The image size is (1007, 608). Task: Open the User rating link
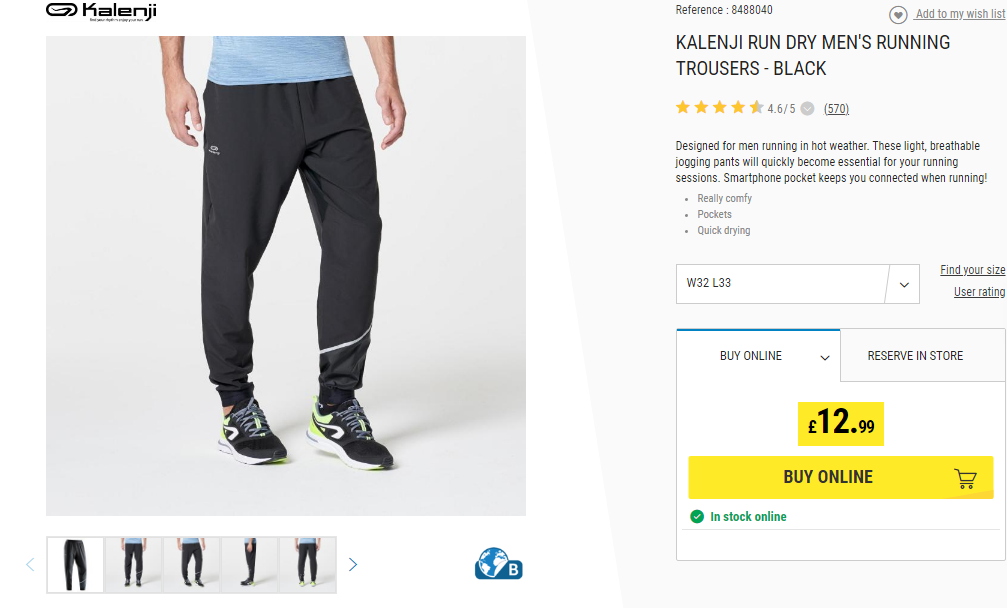tap(979, 291)
